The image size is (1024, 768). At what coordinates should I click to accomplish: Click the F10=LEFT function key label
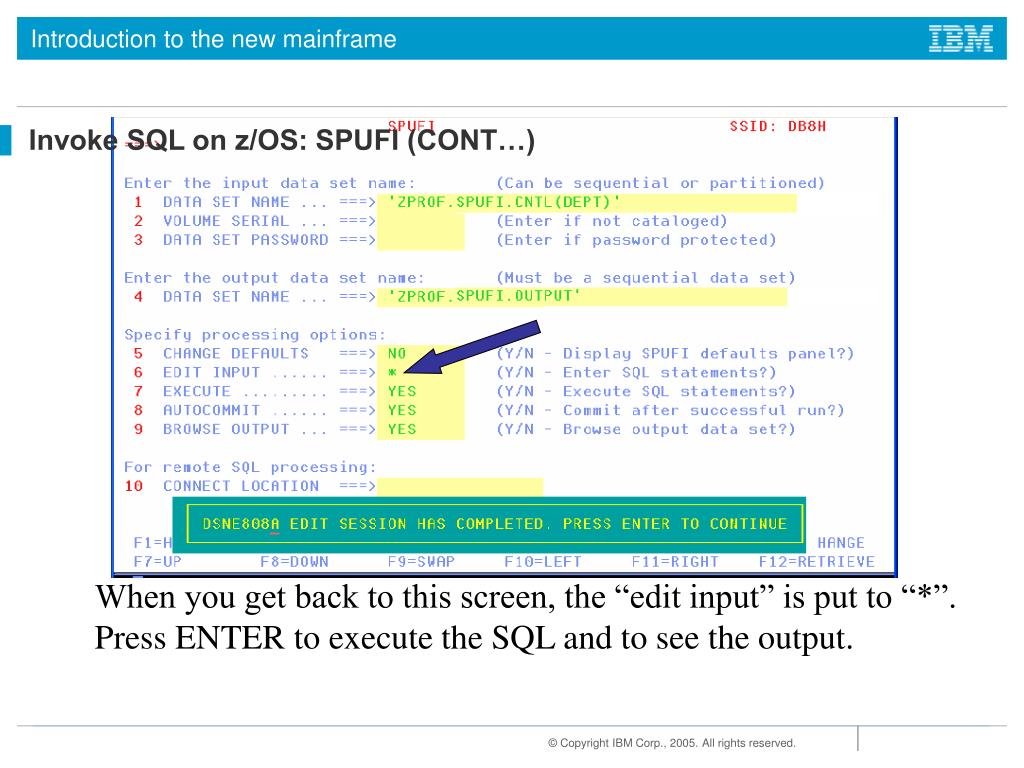pyautogui.click(x=542, y=562)
